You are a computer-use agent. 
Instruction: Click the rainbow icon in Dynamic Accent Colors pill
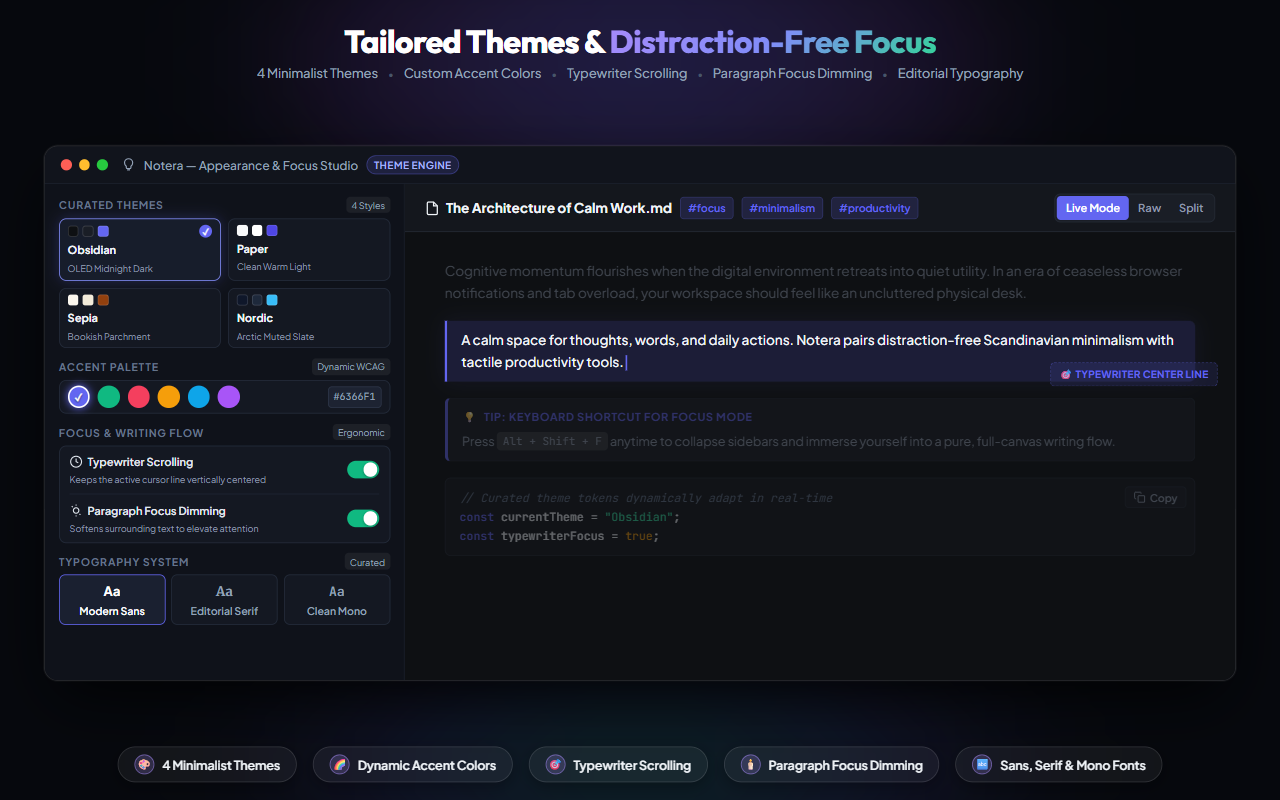(x=339, y=765)
